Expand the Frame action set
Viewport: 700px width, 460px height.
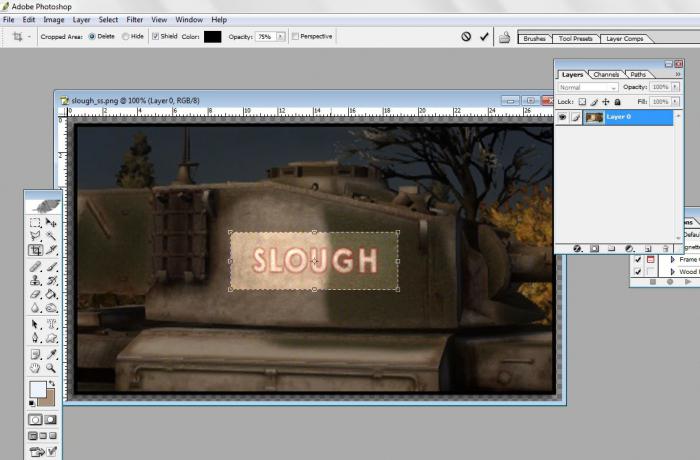pyautogui.click(x=672, y=259)
